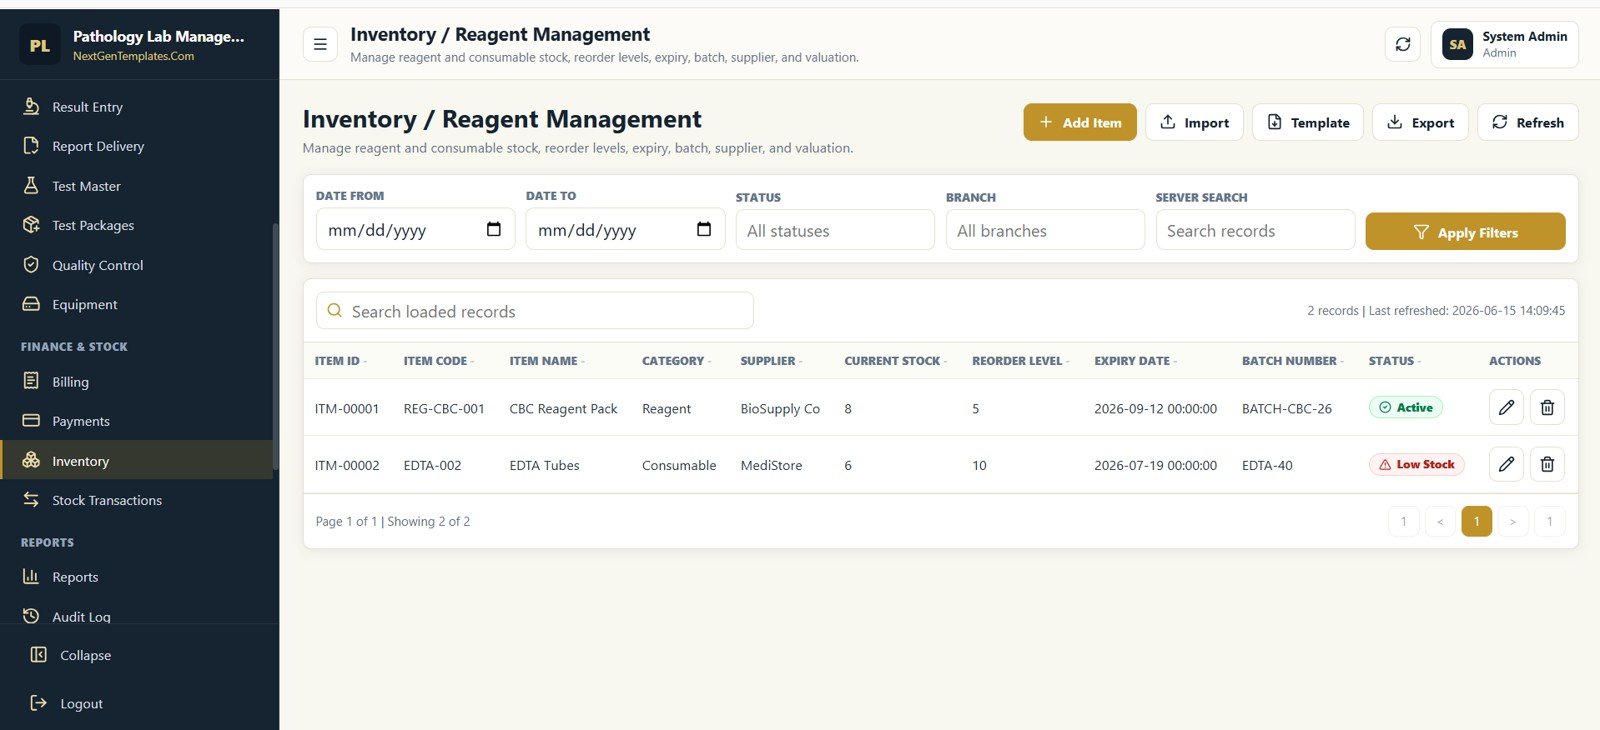Open the Date From calendar picker icon
Viewport: 1600px width, 730px height.
click(494, 229)
